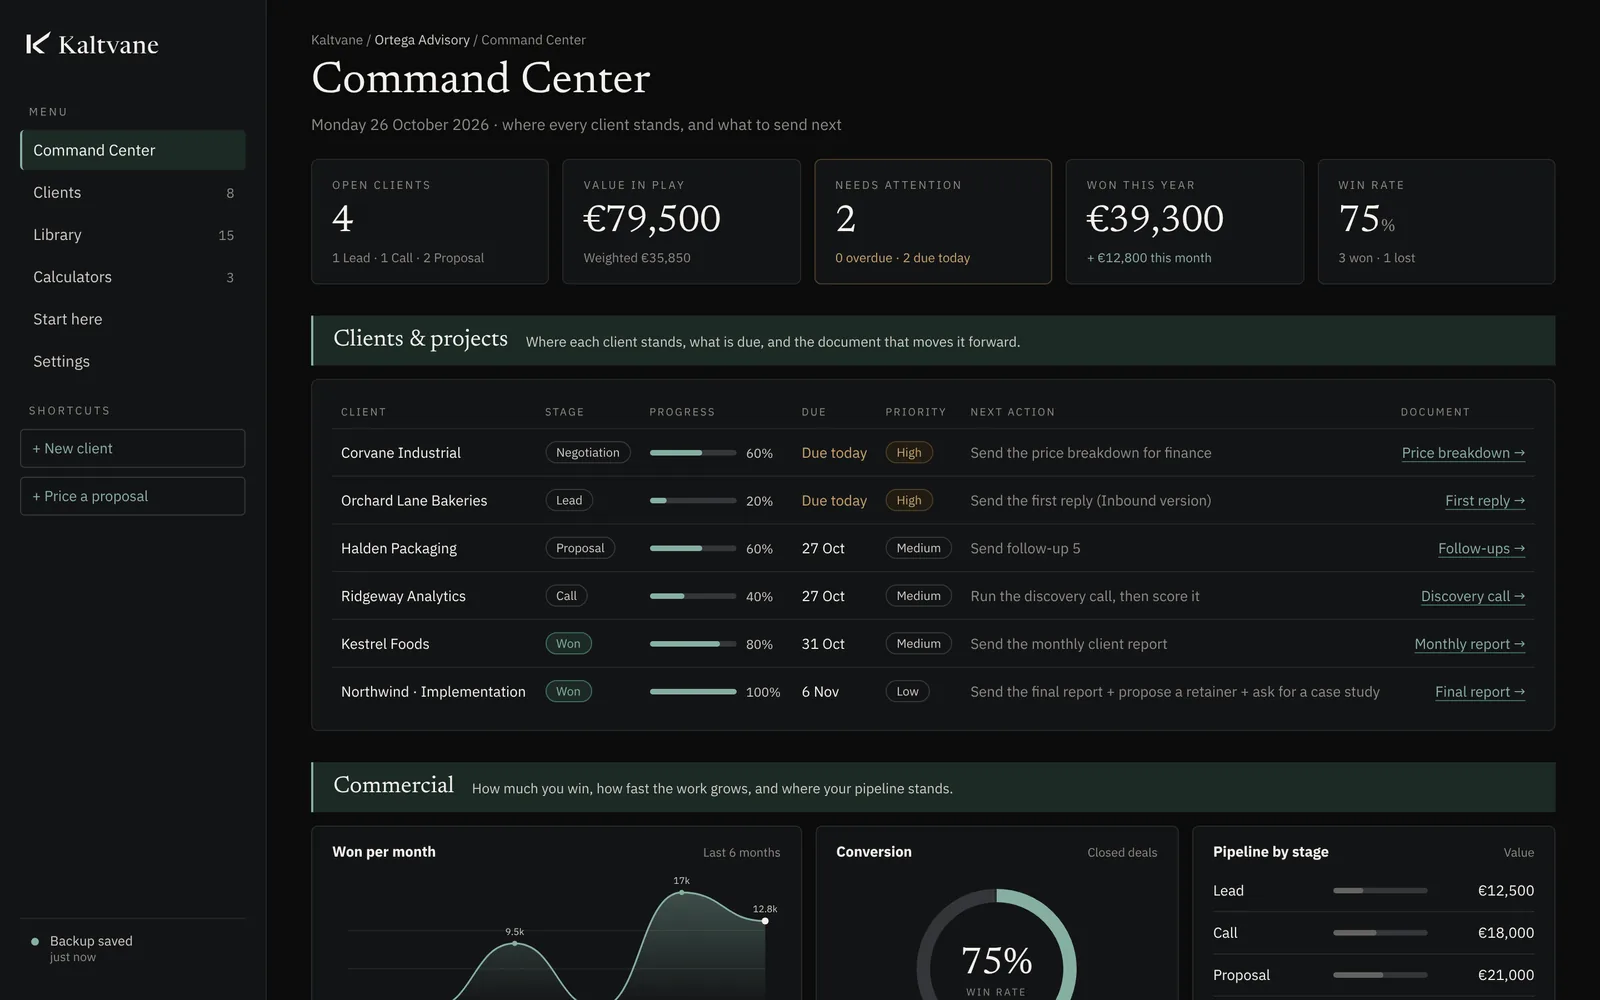Click the Stage column header

564,412
